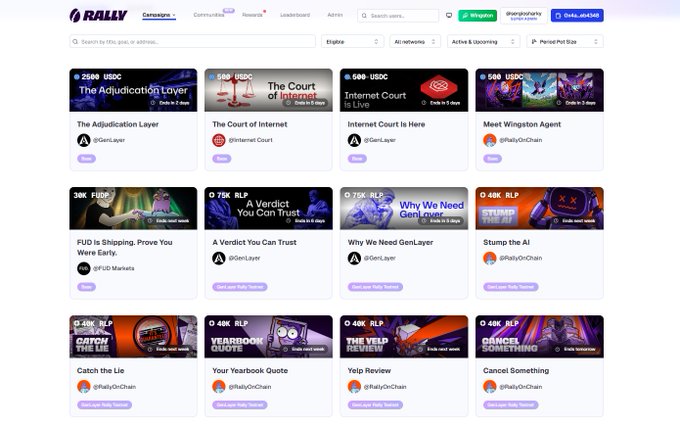Image resolution: width=680 pixels, height=428 pixels.
Task: Click RallyOnChain avatar on Stump the AI card
Action: pyautogui.click(x=490, y=258)
